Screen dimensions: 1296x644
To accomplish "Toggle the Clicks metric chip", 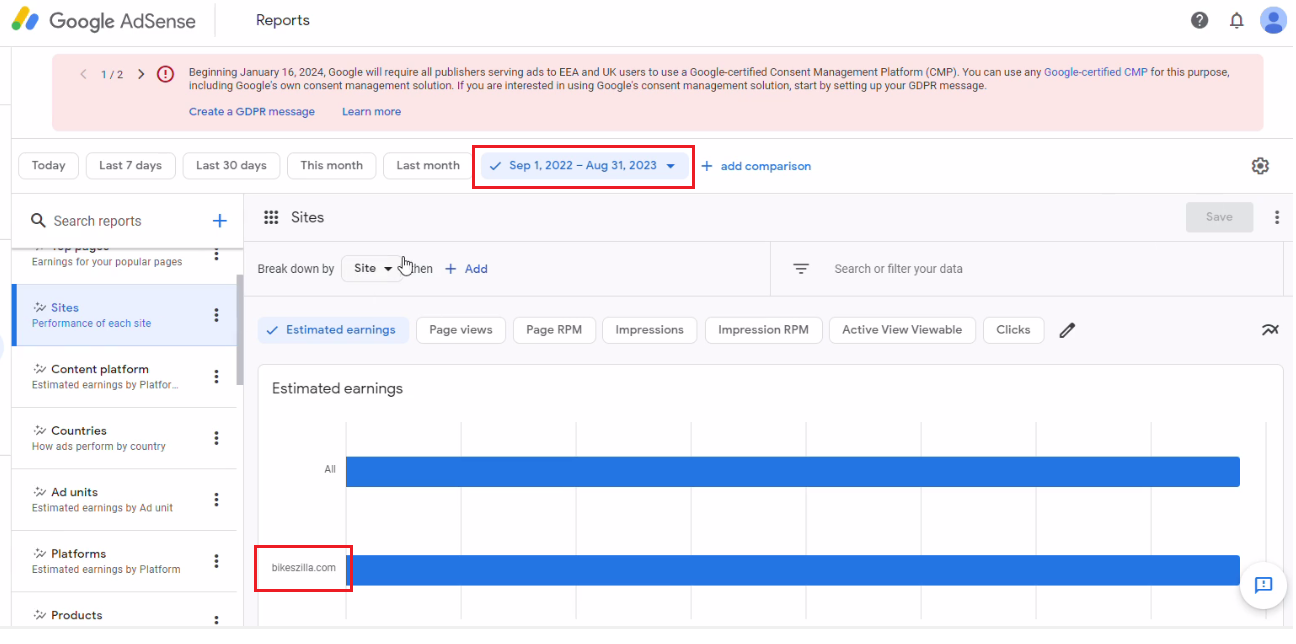I will point(1013,330).
